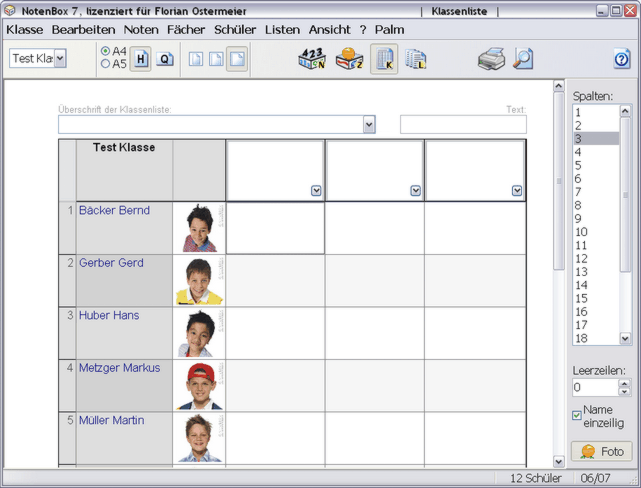
Task: Open the Z report icon
Action: [349, 58]
